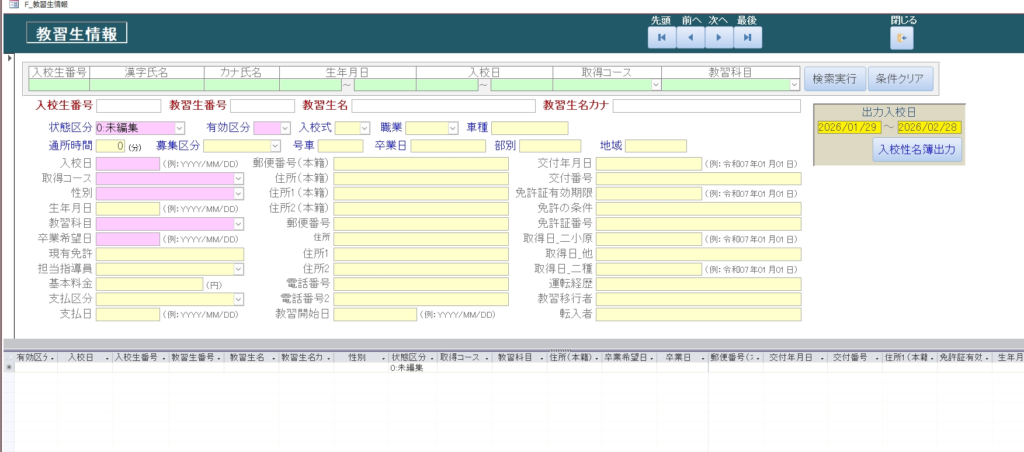
Task: Expand 入校式 dropdown
Action: click(x=364, y=128)
